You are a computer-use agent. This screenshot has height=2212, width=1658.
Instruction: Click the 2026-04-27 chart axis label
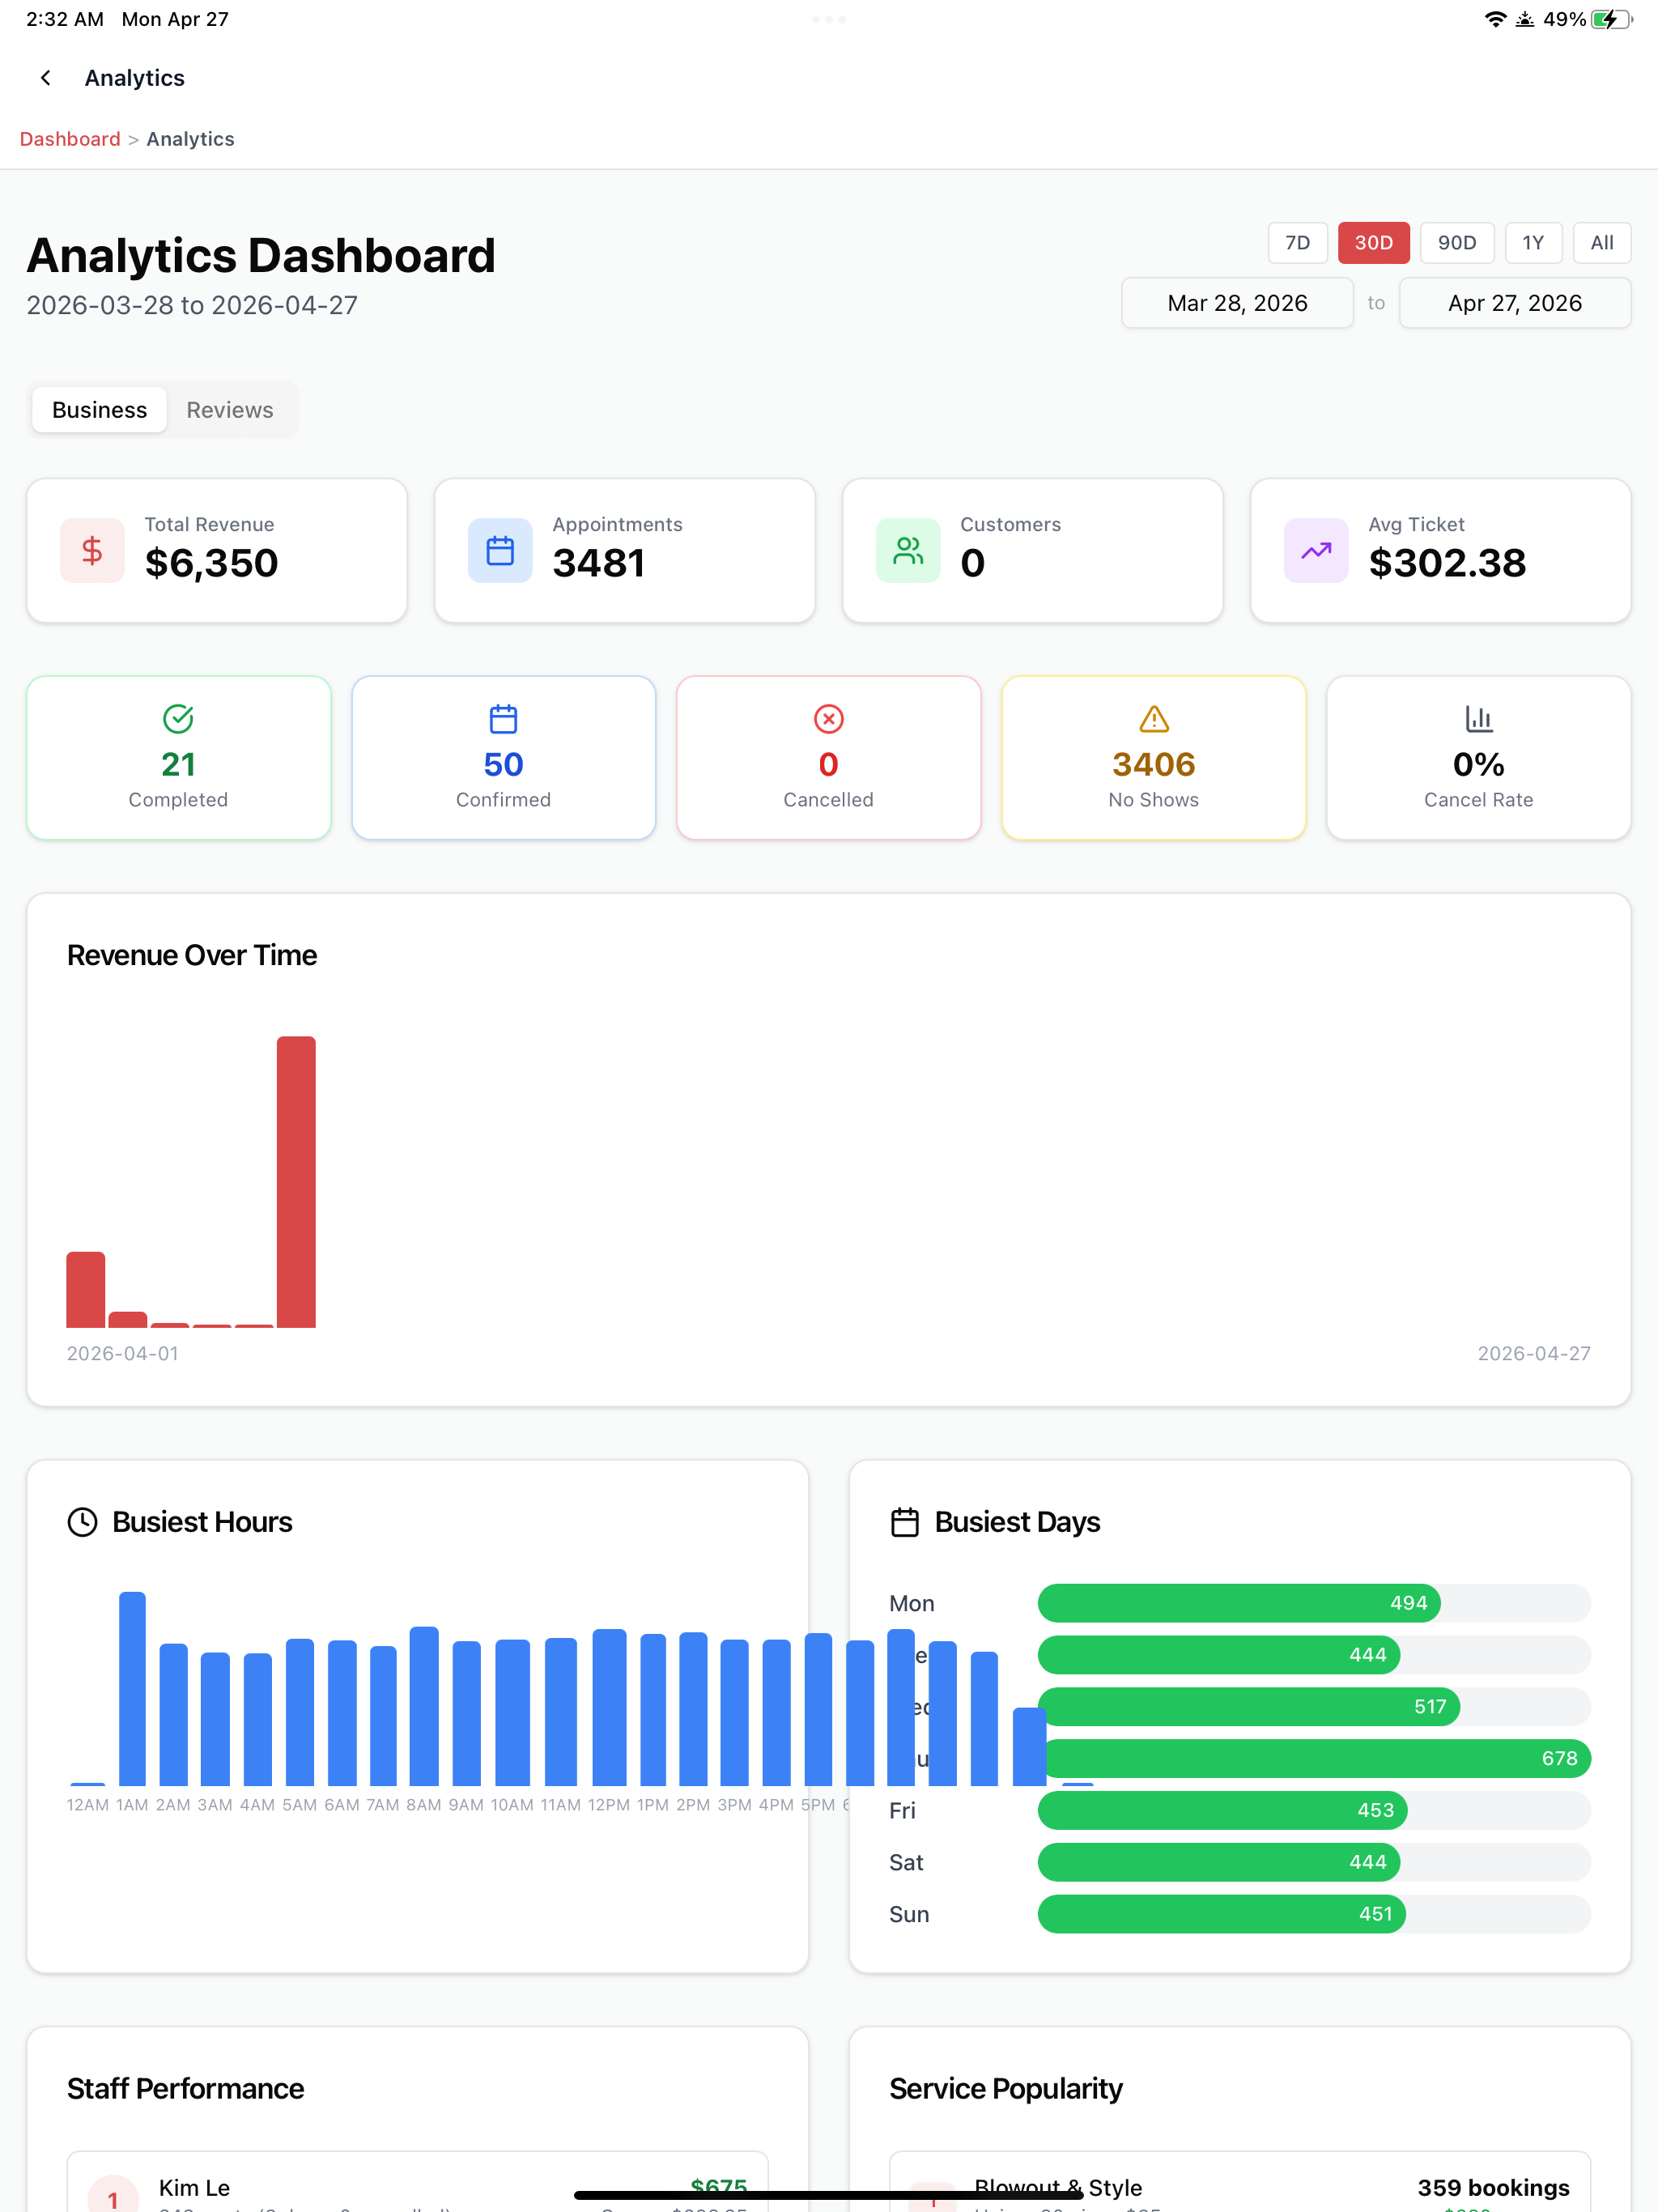[x=1534, y=1353]
